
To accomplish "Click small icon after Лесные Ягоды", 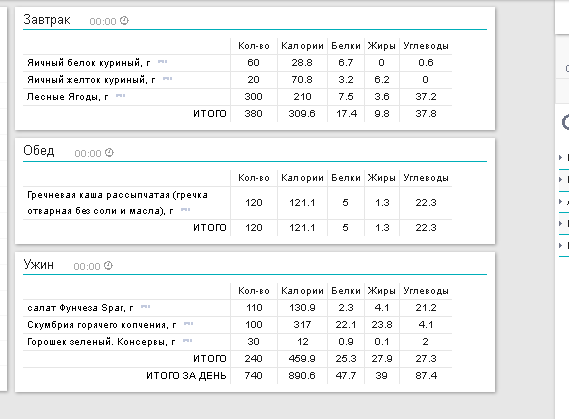I will click(x=120, y=95).
